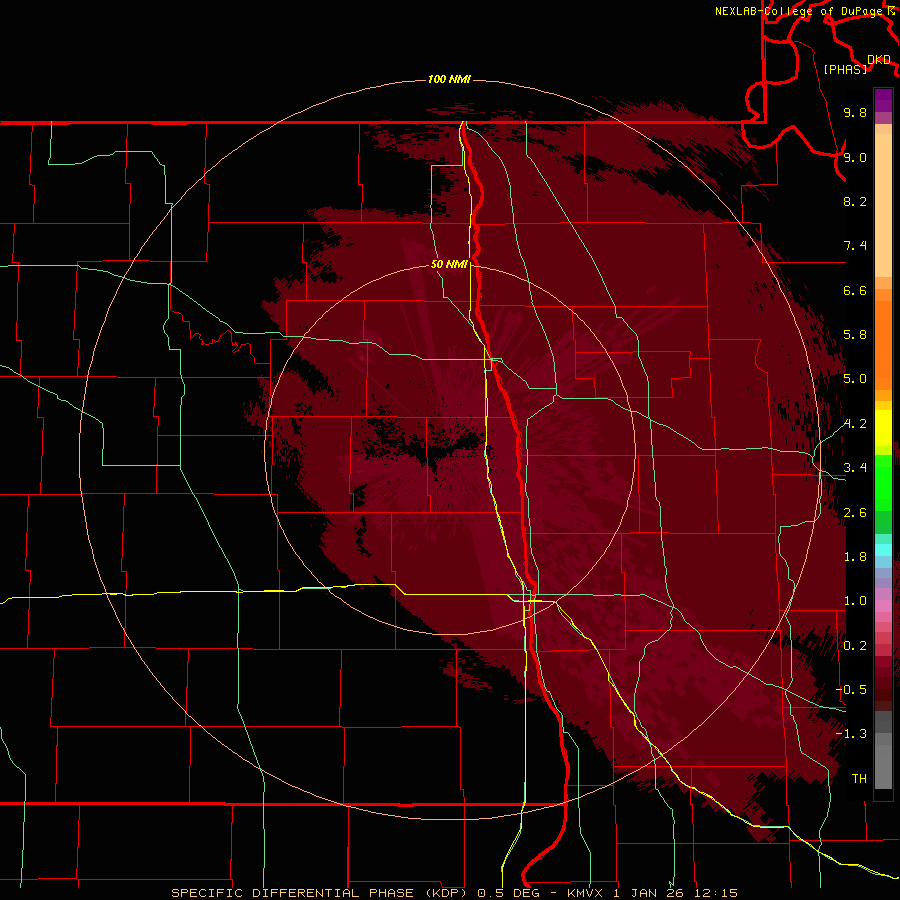
Task: Click the 50 NMI range ring label
Action: 449,264
